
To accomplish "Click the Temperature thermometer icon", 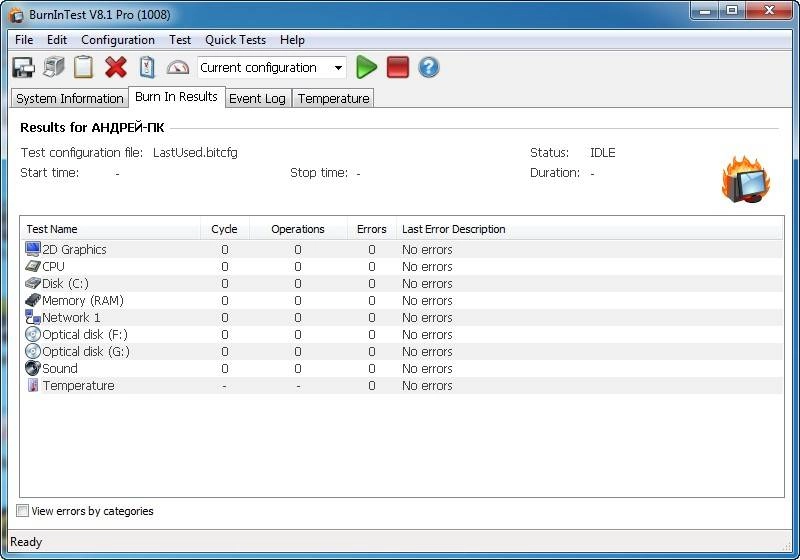I will coord(33,385).
